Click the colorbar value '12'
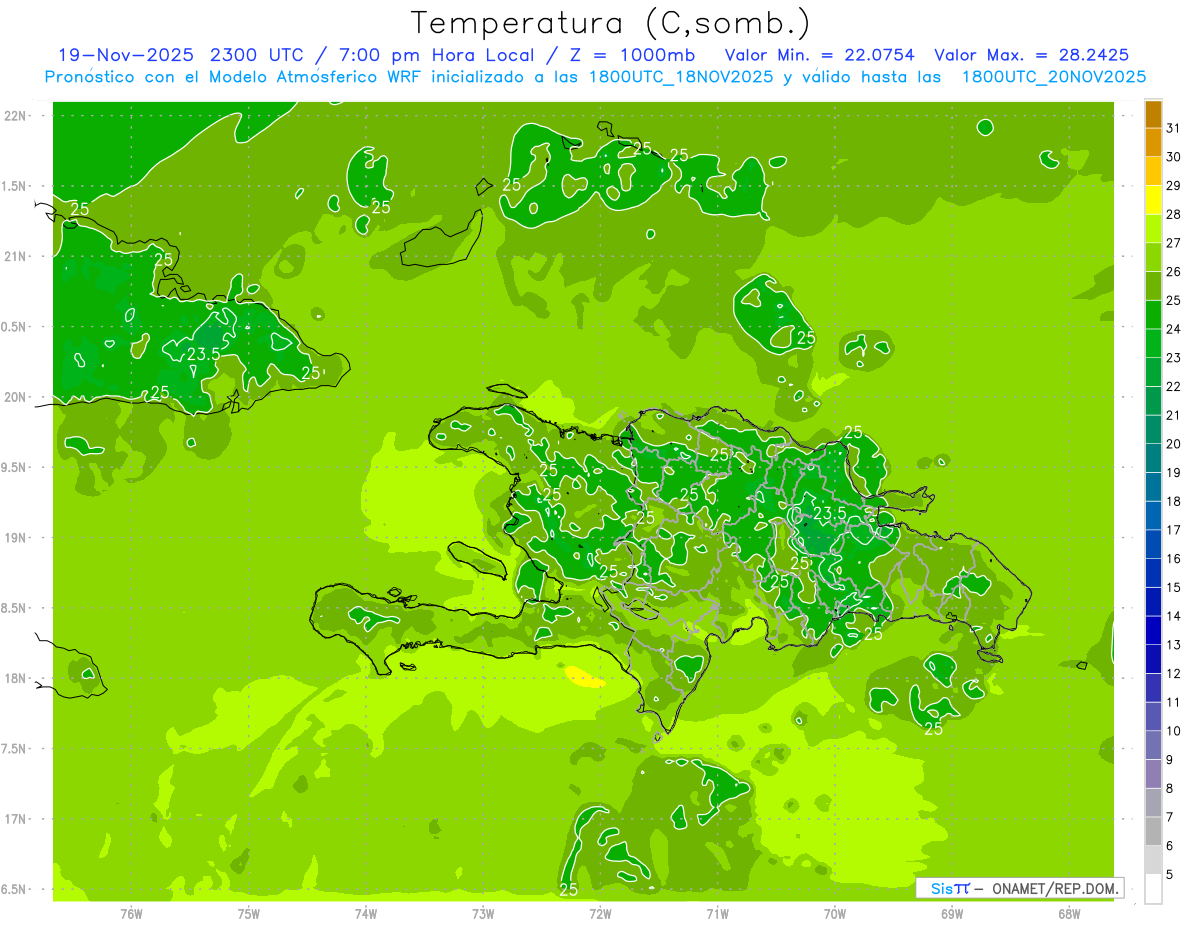The width and height of the screenshot is (1200, 927). click(1173, 674)
